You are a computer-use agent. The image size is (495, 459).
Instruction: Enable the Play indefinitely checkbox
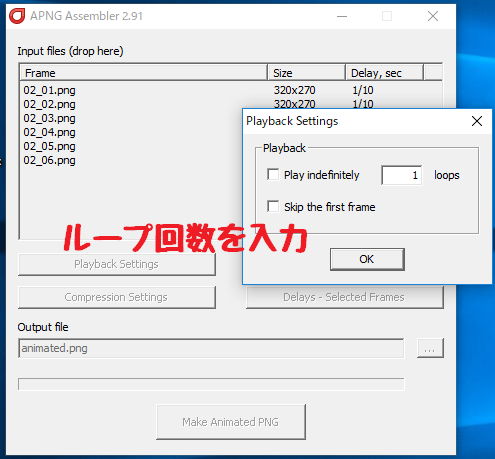coord(273,174)
